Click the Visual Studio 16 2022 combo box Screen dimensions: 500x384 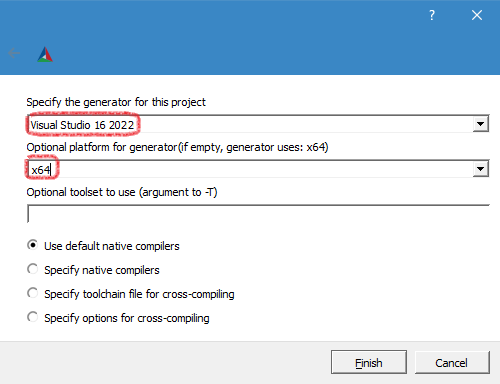pos(258,124)
